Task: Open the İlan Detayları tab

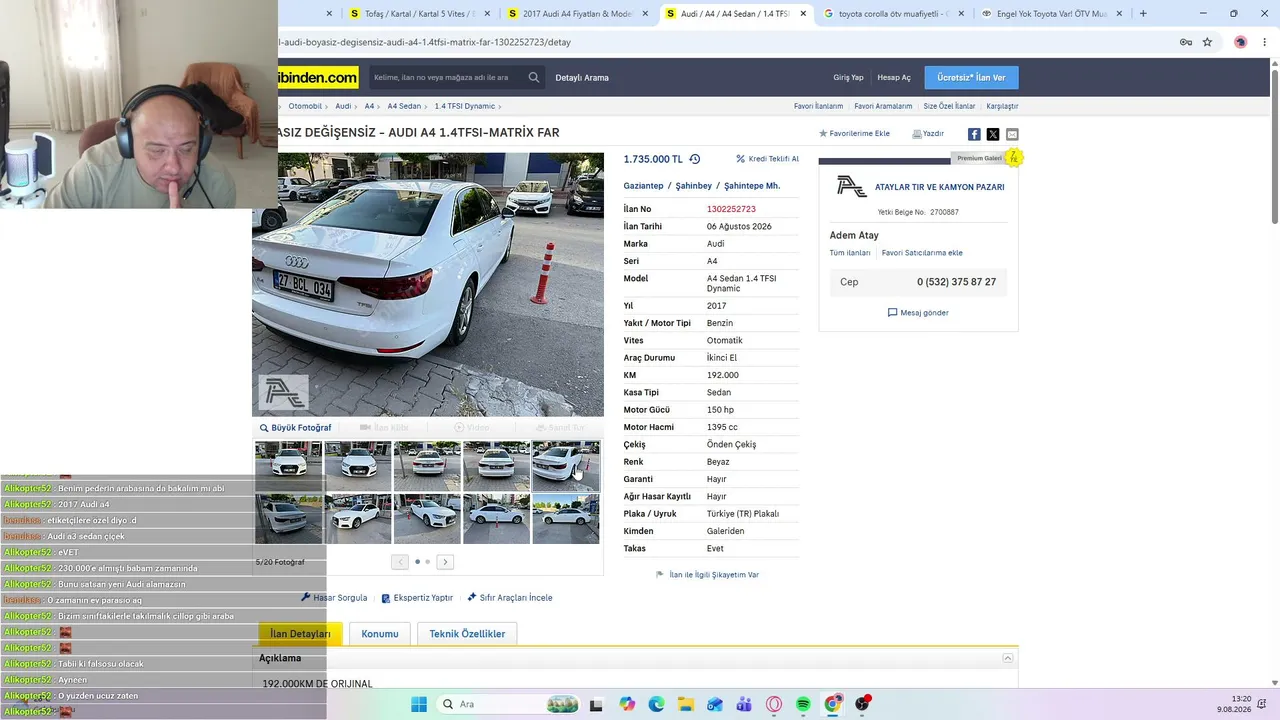Action: (301, 634)
